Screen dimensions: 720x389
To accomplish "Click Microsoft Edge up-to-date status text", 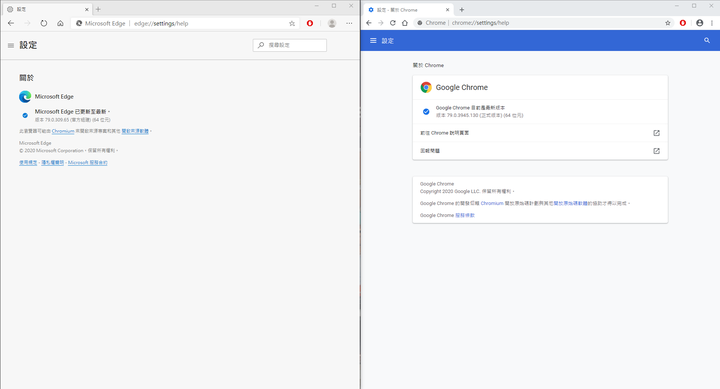I will pyautogui.click(x=72, y=112).
